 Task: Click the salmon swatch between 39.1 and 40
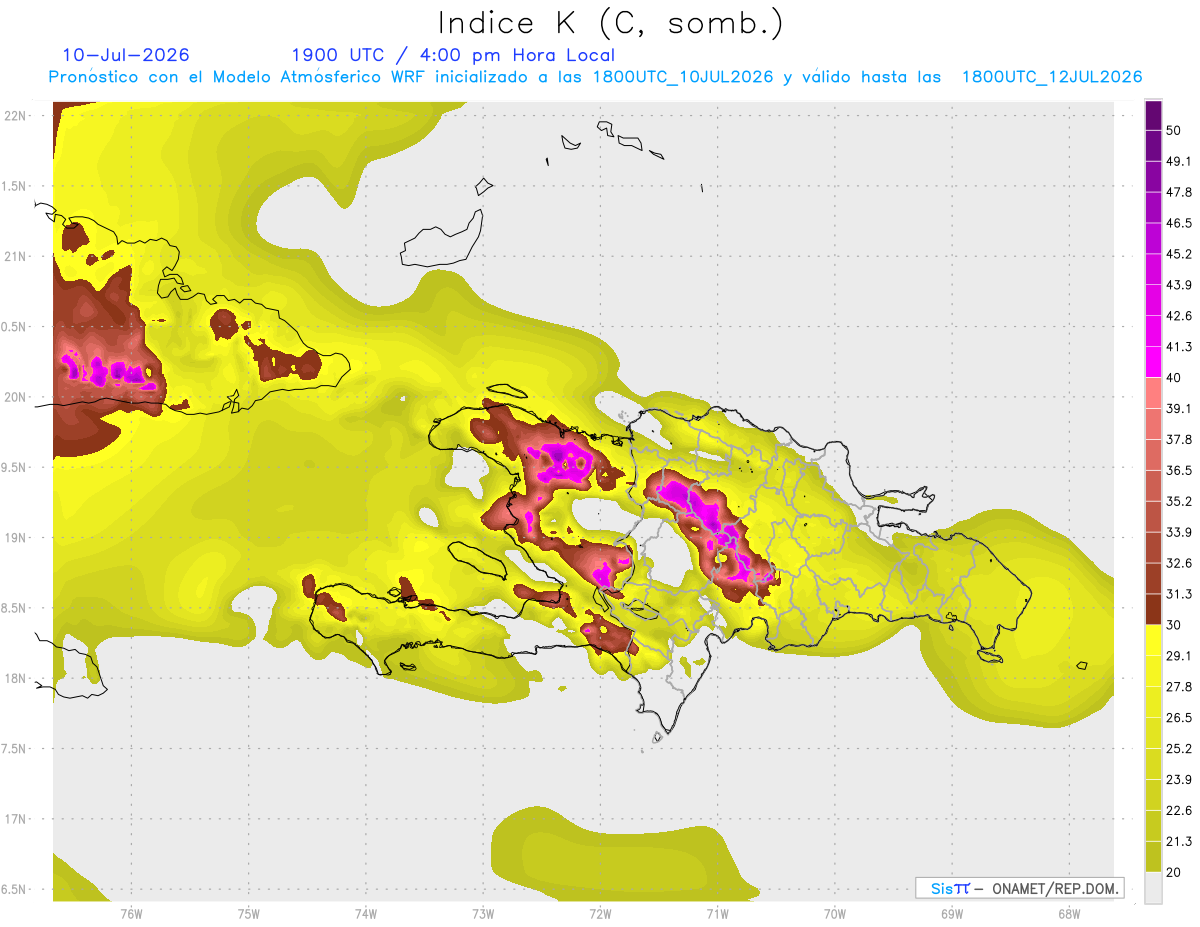tap(1153, 393)
